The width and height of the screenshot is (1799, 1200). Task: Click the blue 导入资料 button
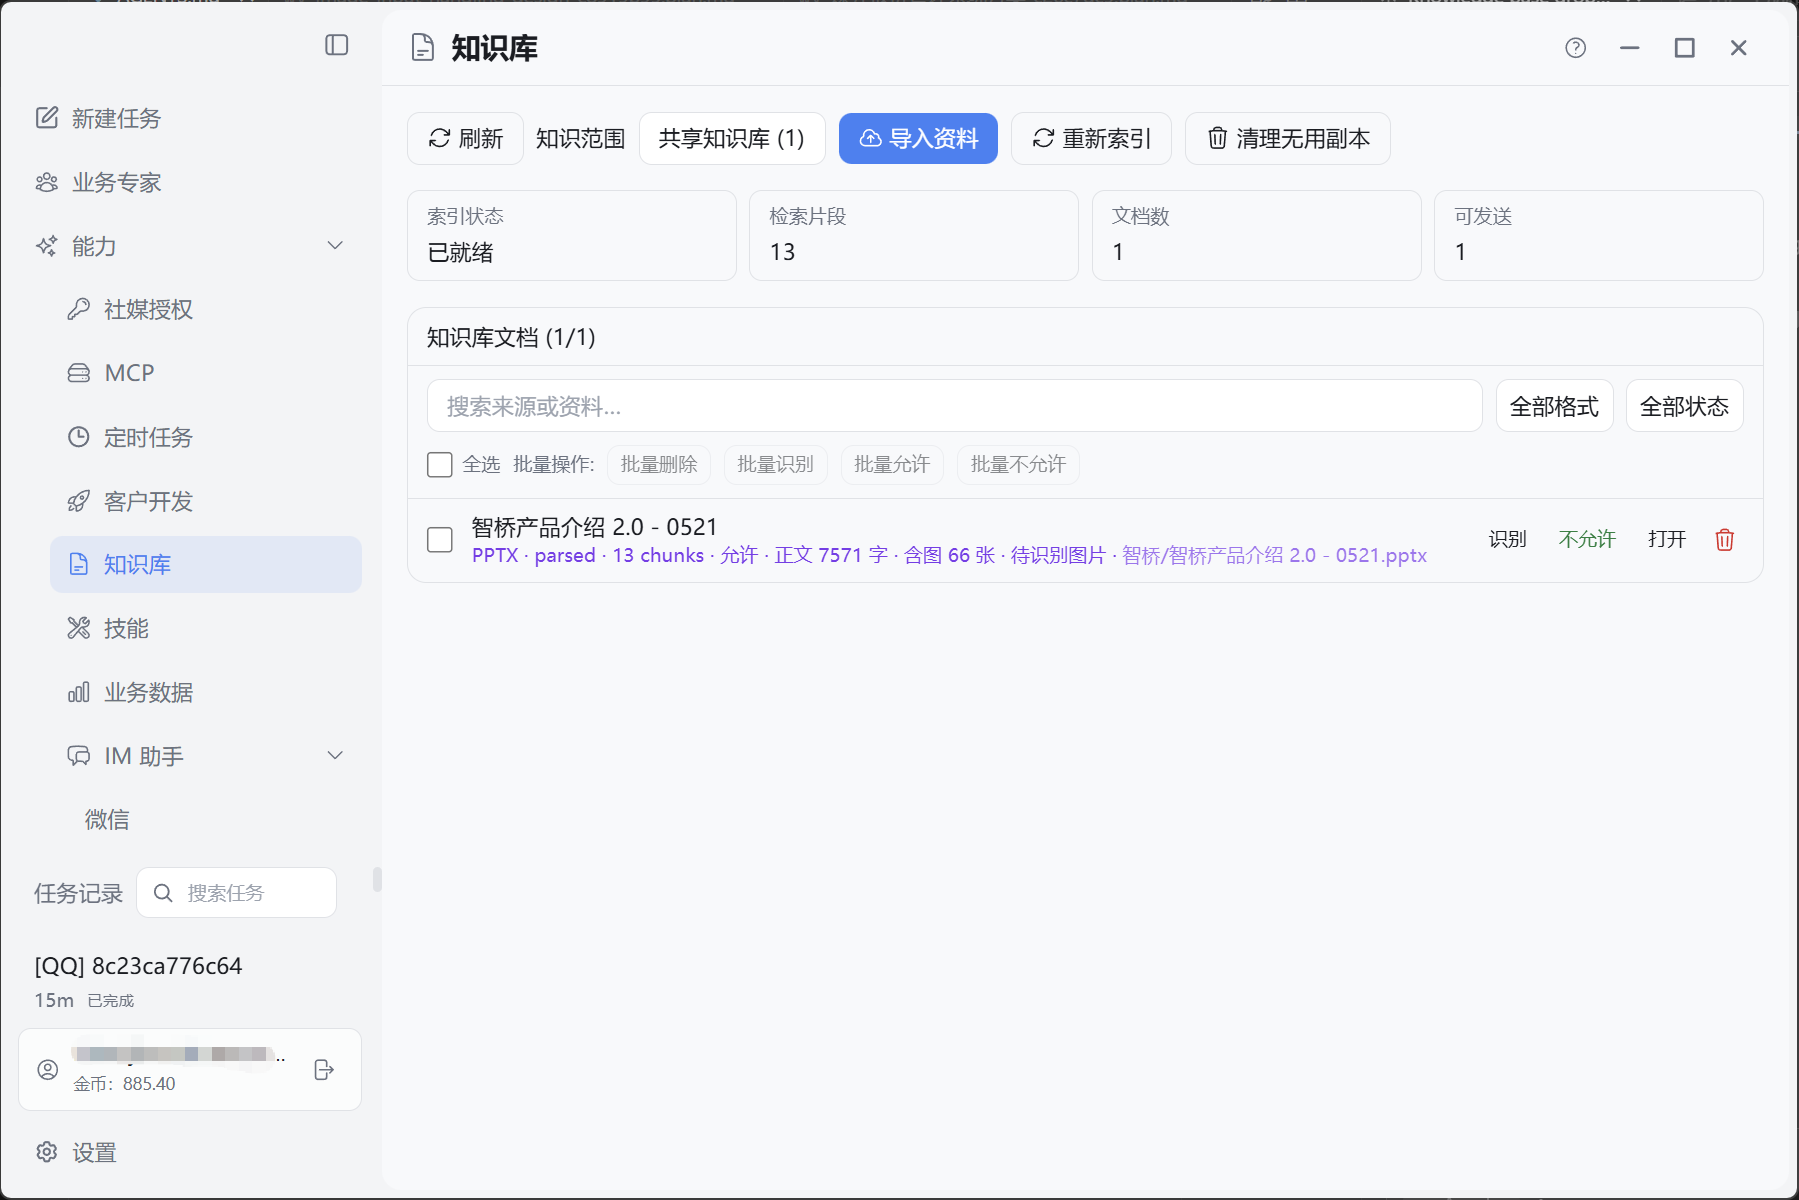918,138
